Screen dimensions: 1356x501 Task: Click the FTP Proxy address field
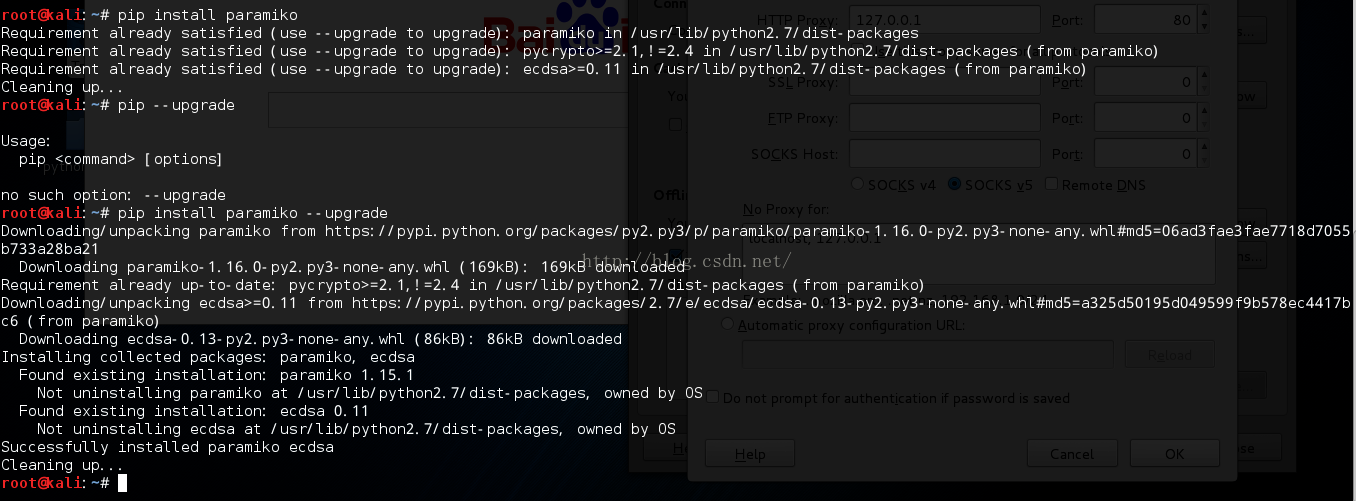[943, 119]
